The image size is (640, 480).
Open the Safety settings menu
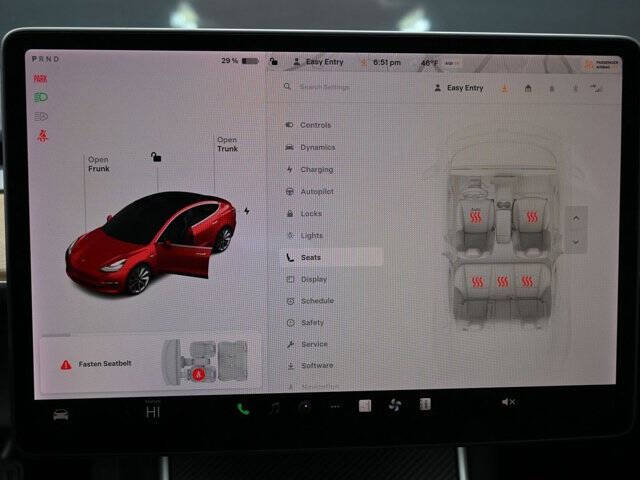305,322
